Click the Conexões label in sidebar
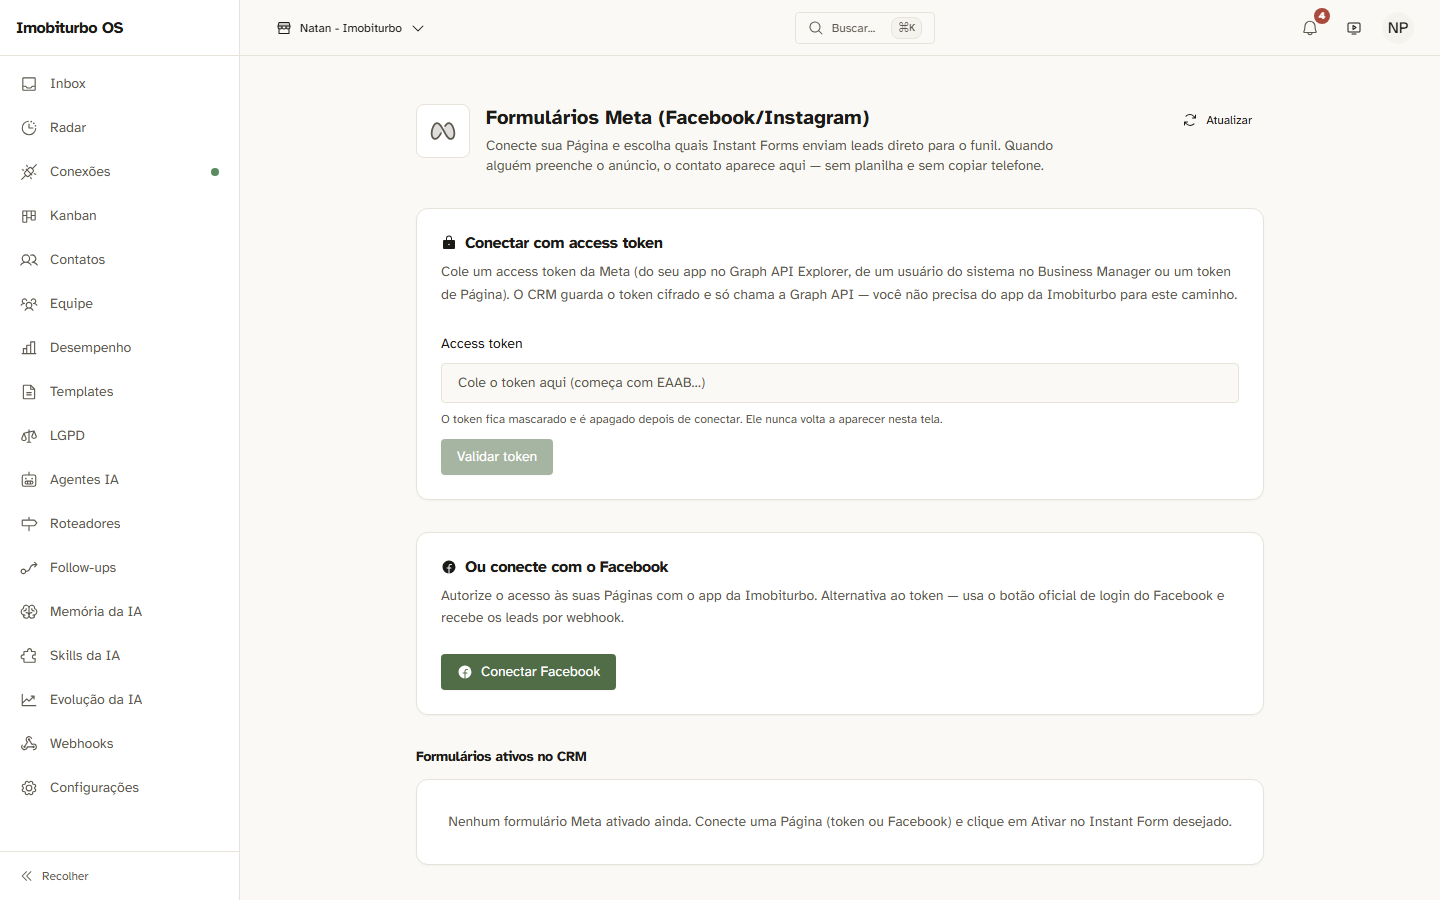The height and width of the screenshot is (900, 1440). [x=80, y=172]
